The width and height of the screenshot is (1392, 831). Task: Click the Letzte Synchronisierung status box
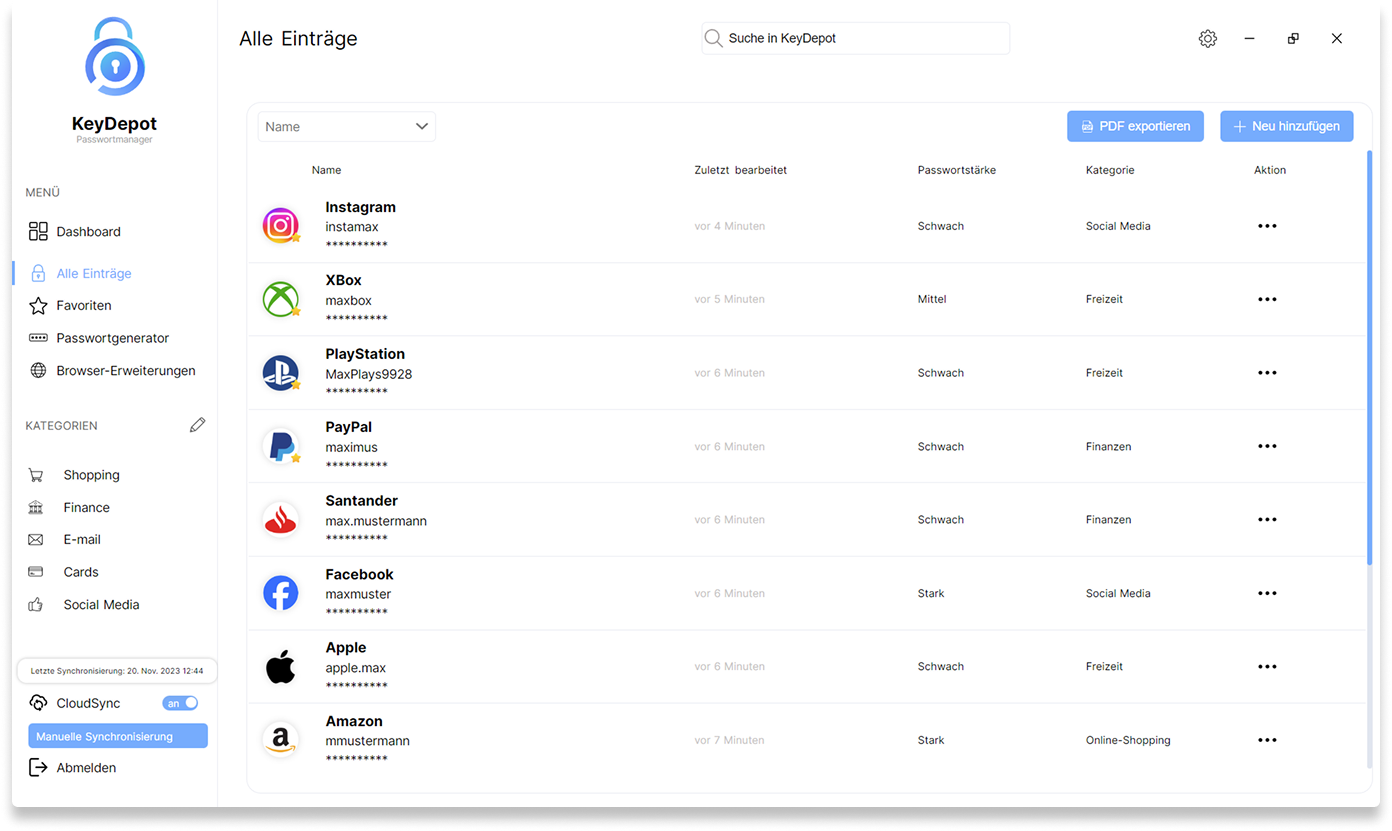click(x=117, y=670)
